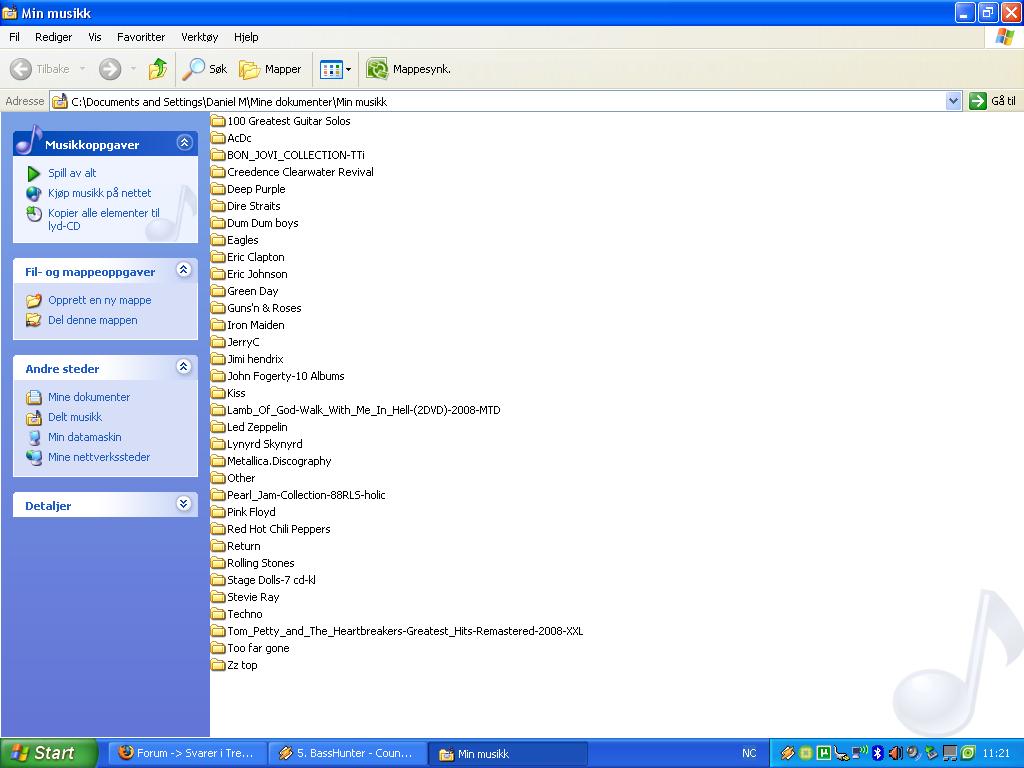Select John Fogerty-10 Albums folder name

(x=285, y=376)
